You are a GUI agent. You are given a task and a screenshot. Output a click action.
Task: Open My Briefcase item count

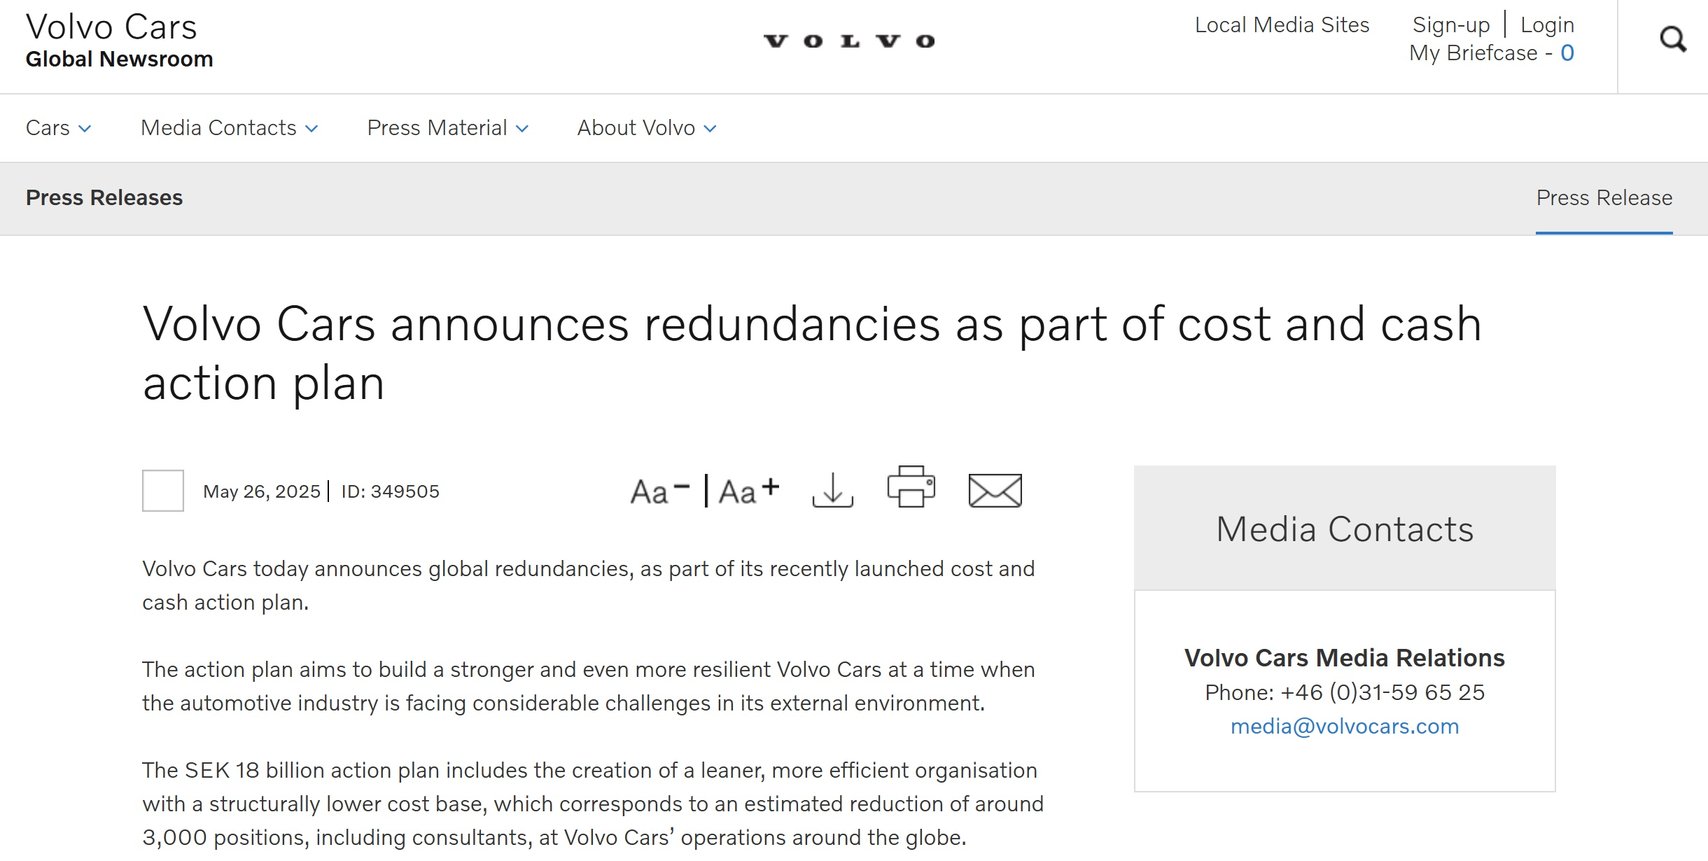click(1566, 53)
